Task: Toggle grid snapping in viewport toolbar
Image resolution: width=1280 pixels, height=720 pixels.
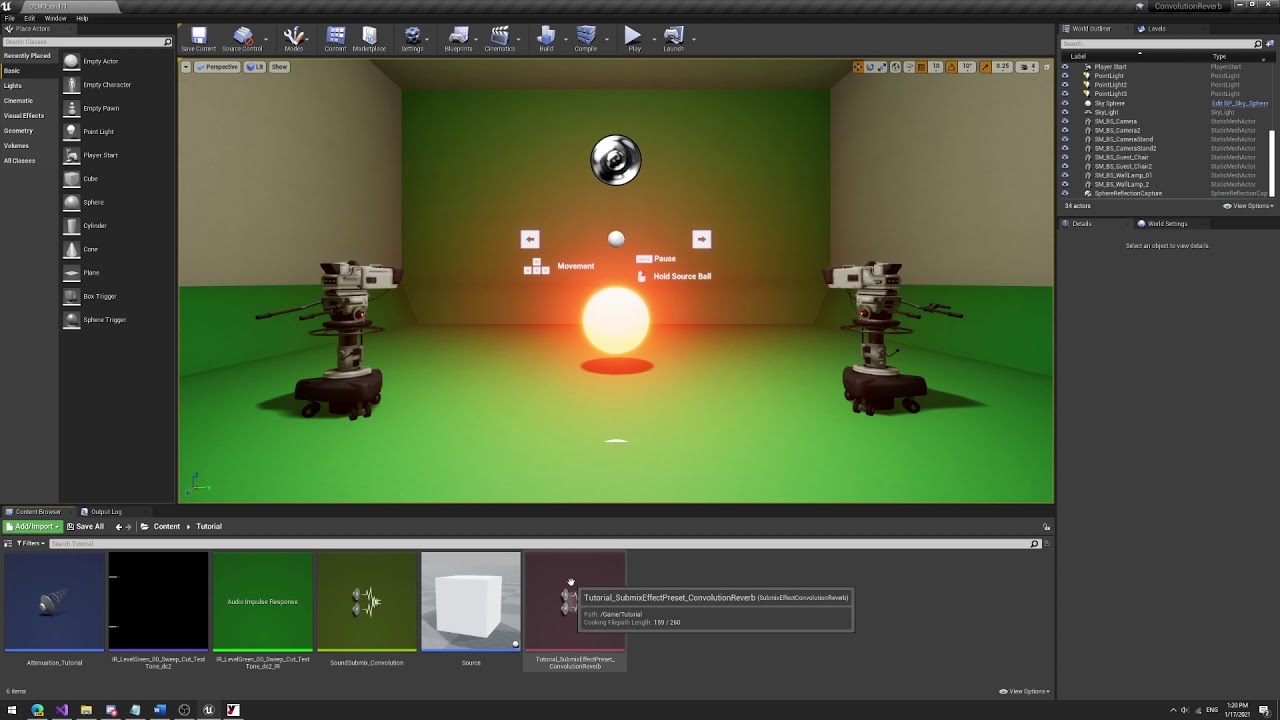Action: [x=922, y=67]
